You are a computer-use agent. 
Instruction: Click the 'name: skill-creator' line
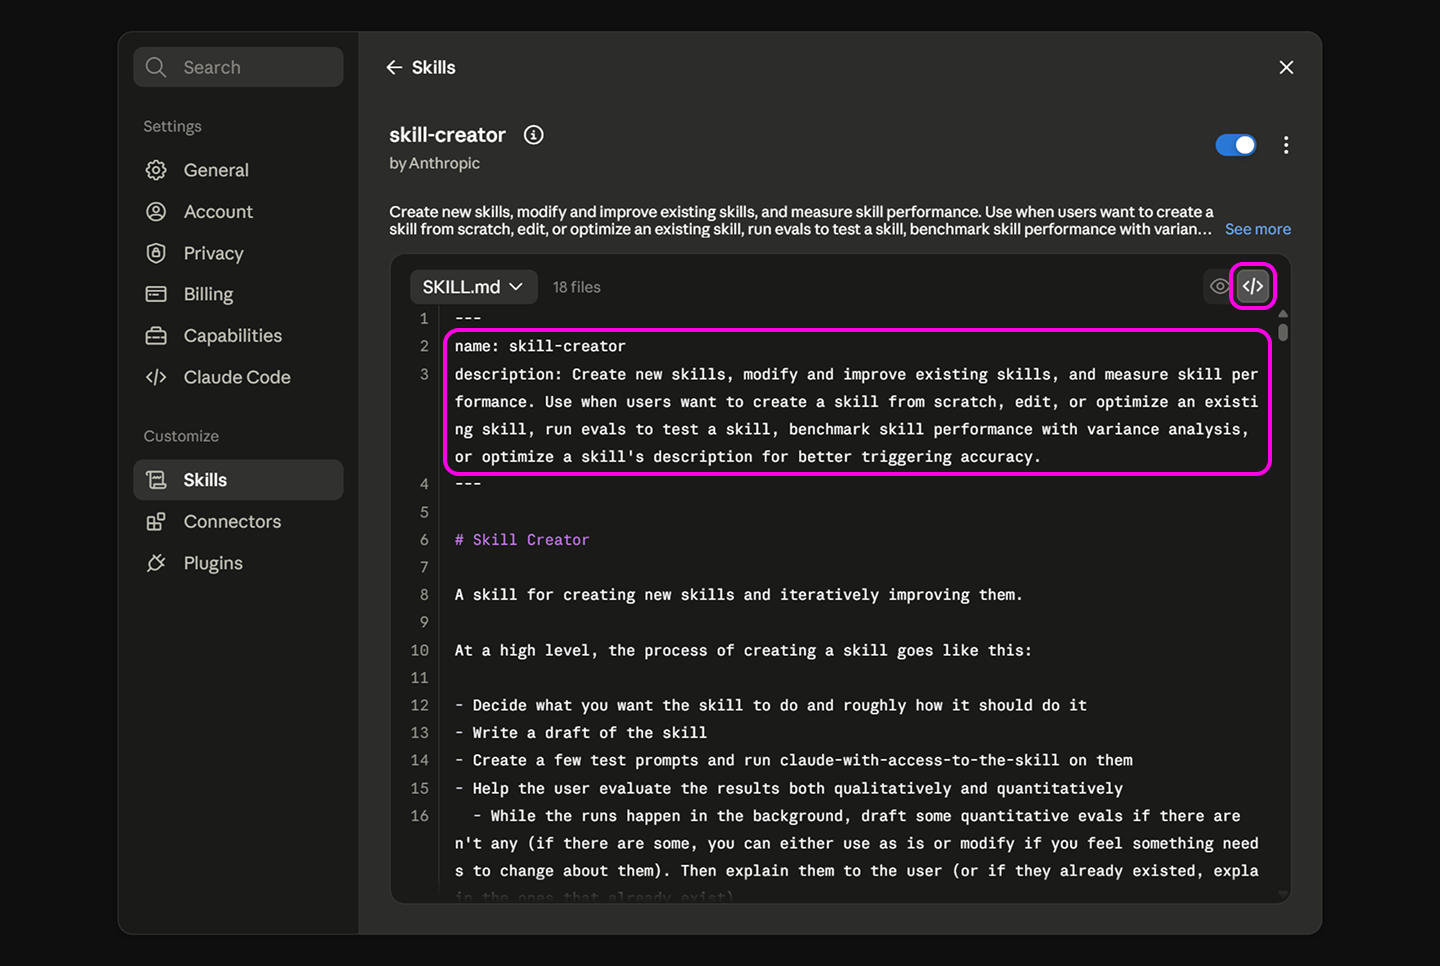click(540, 346)
